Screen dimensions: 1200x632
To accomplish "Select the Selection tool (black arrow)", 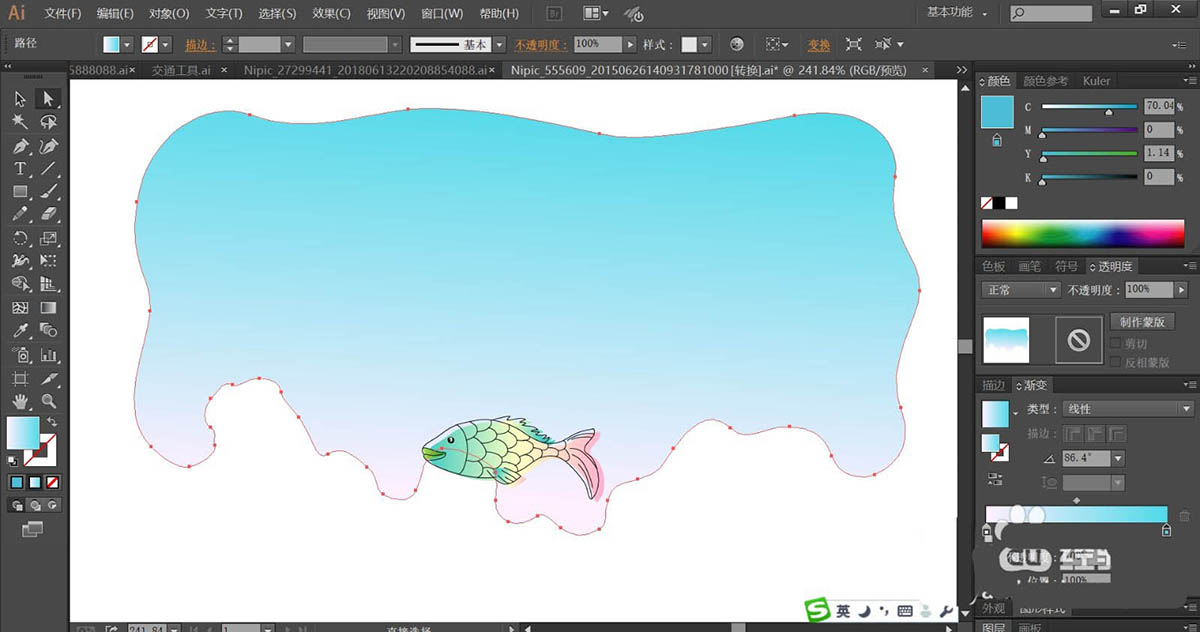I will pyautogui.click(x=20, y=98).
